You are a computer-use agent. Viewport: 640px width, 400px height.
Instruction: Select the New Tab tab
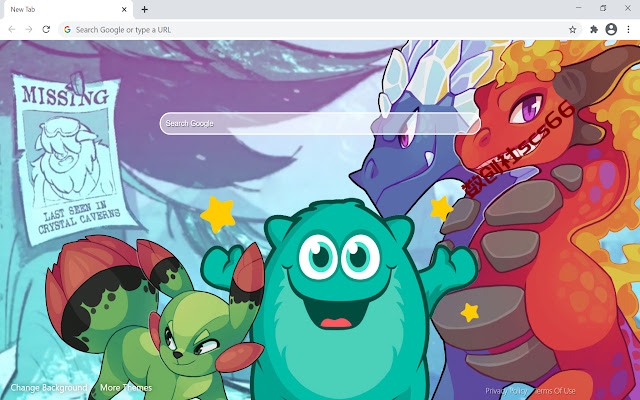coord(69,9)
